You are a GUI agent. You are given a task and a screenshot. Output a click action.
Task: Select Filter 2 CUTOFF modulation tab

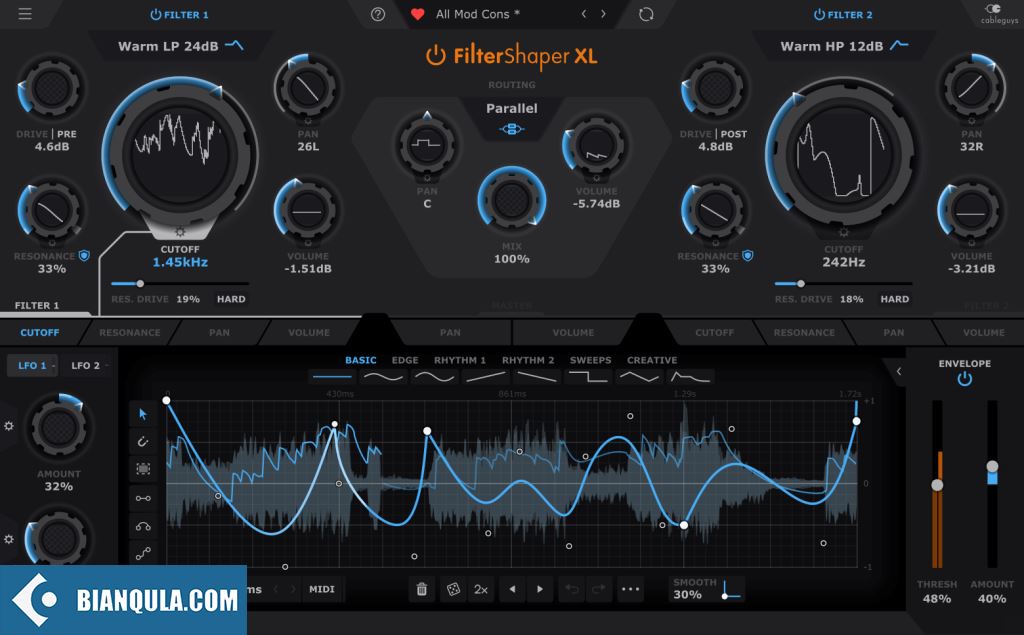tap(714, 333)
